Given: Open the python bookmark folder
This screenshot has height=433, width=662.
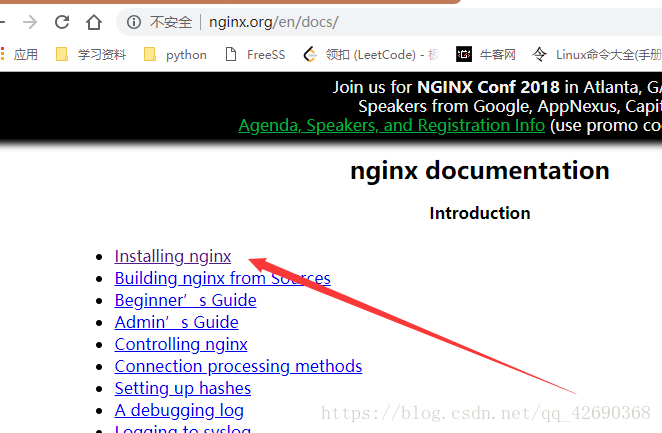Looking at the screenshot, I should 175,54.
